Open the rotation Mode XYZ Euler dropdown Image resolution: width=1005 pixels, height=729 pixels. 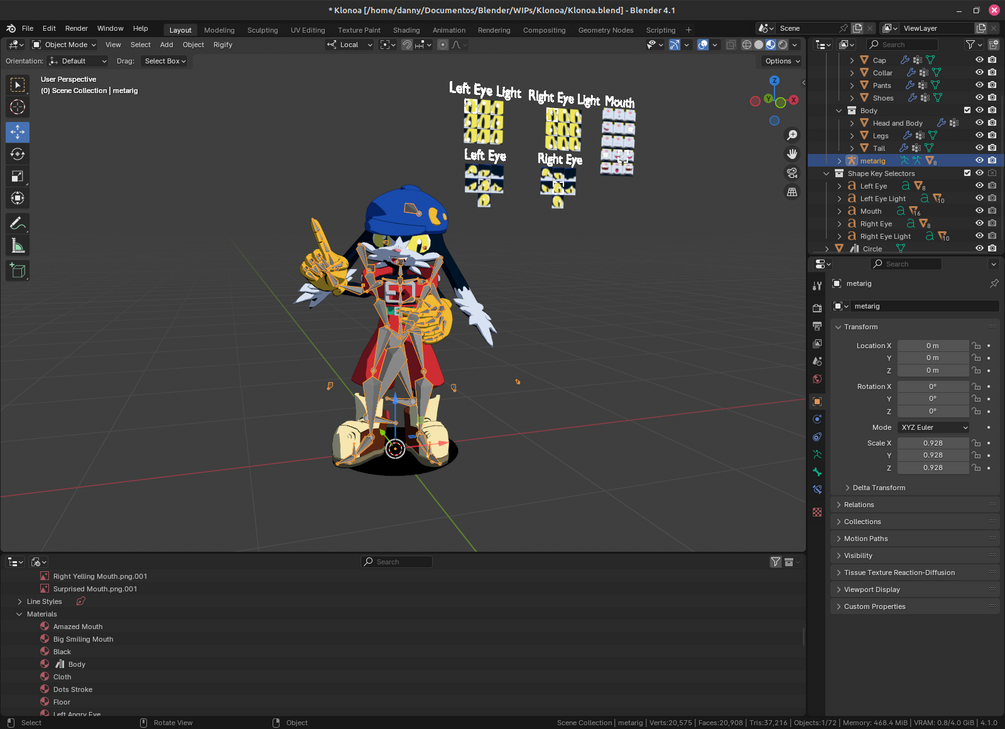(x=933, y=428)
